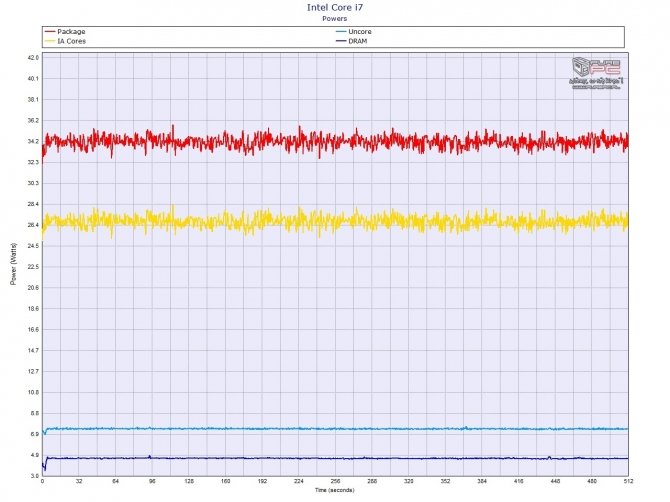
Task: Click the 12.7 y-axis value
Action: pos(33,371)
